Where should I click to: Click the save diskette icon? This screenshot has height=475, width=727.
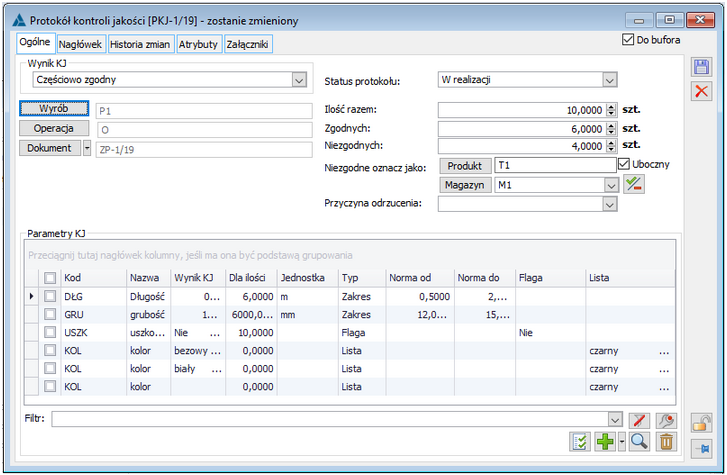701,67
